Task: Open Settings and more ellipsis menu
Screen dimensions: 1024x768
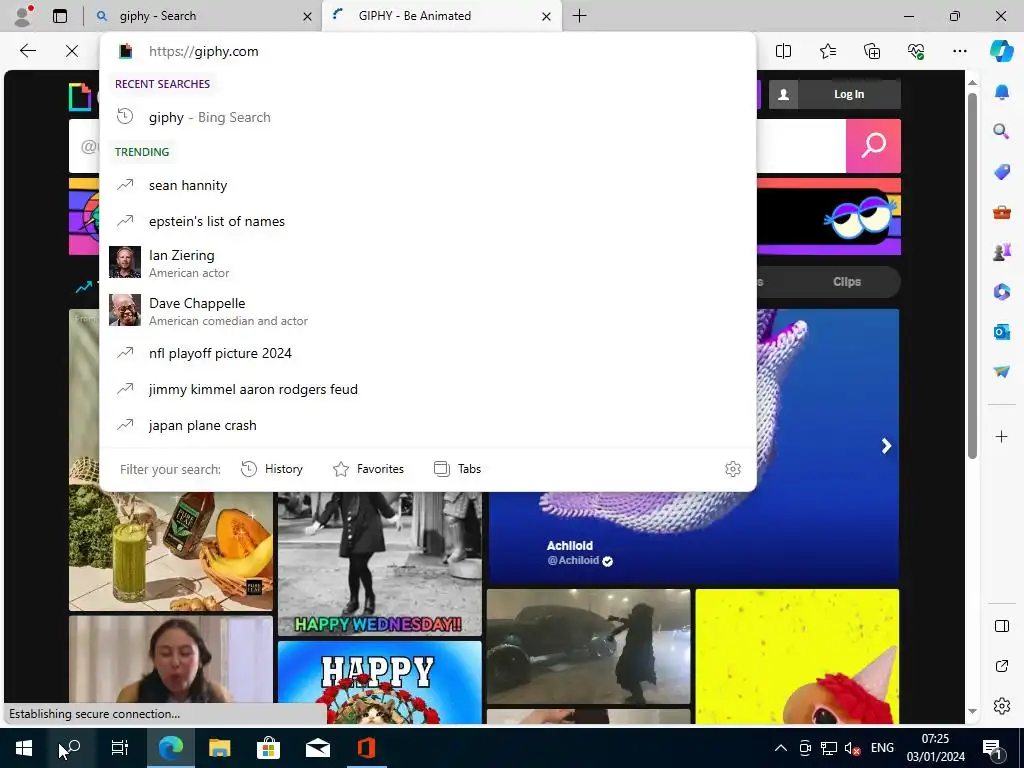Action: tap(959, 51)
